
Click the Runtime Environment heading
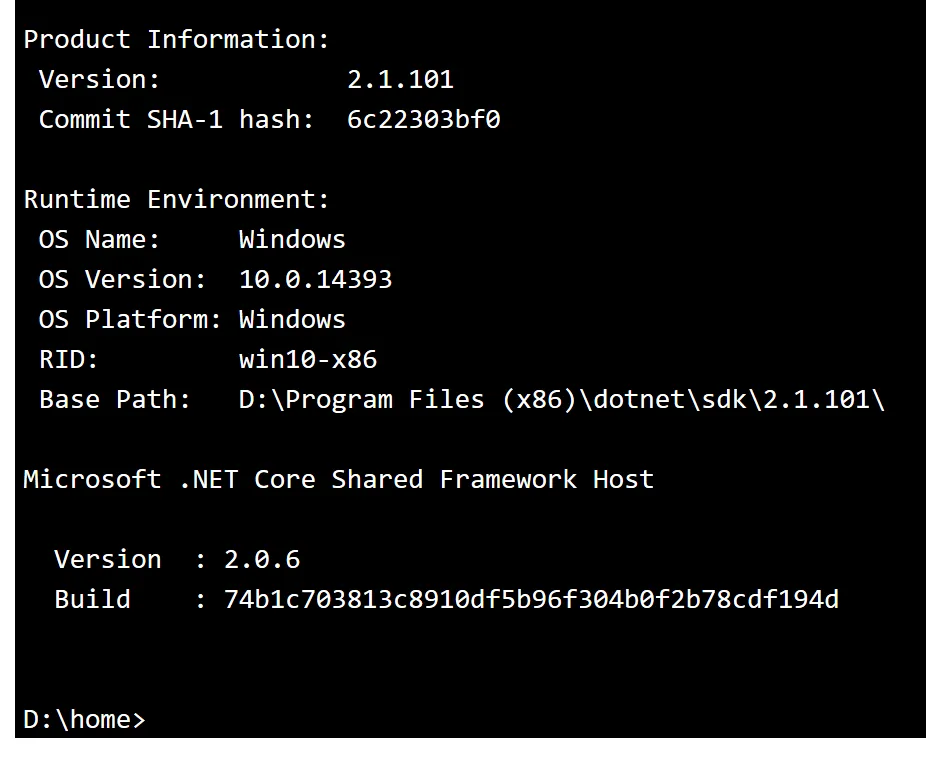pyautogui.click(x=176, y=200)
